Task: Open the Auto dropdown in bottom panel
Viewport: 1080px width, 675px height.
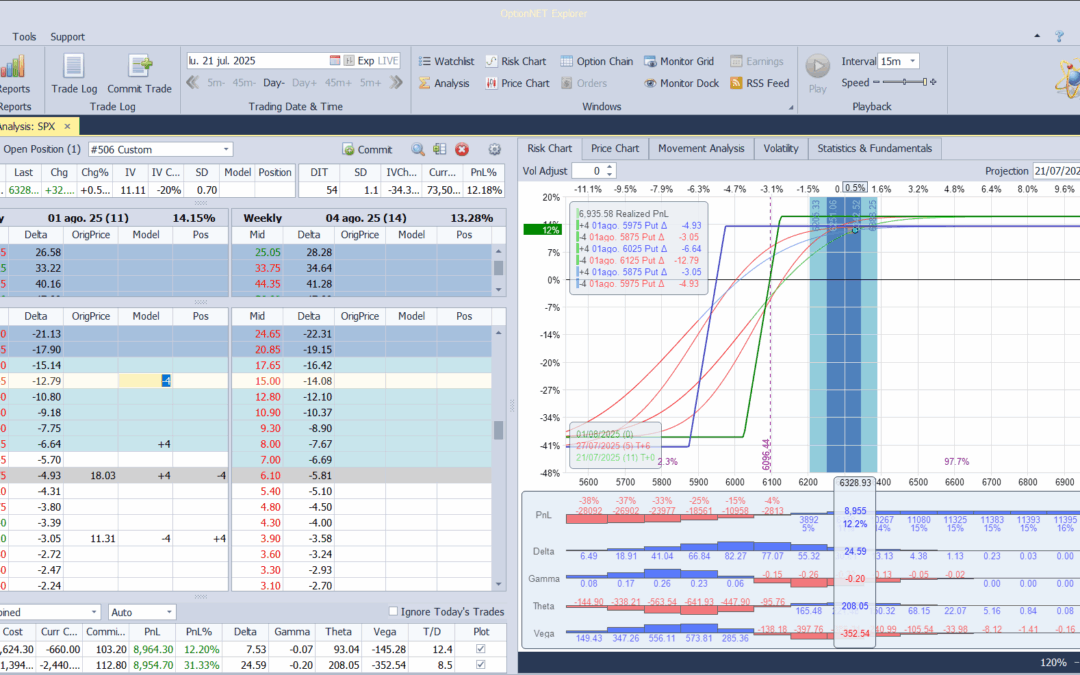Action: [168, 612]
